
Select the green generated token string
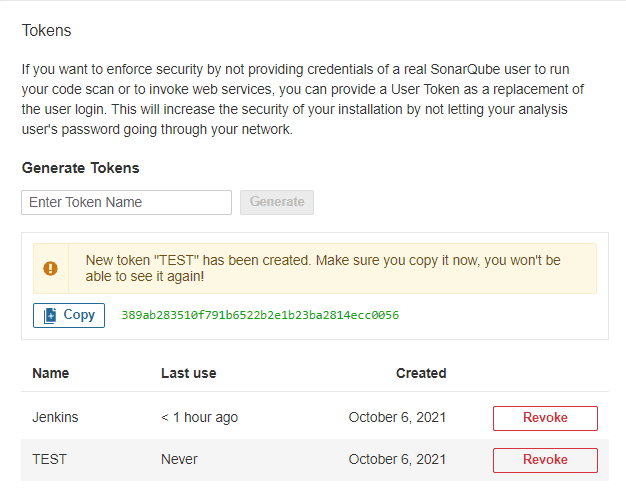point(260,315)
